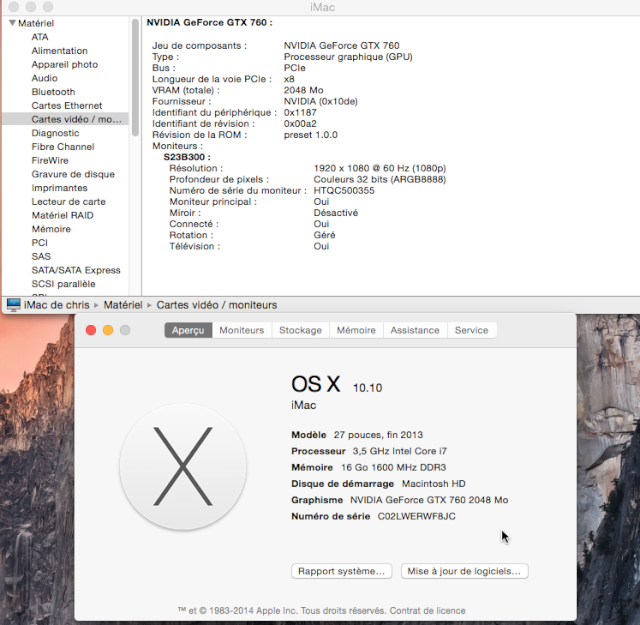Select Lecteur de carte in the sidebar
640x625 pixels.
pyautogui.click(x=69, y=202)
